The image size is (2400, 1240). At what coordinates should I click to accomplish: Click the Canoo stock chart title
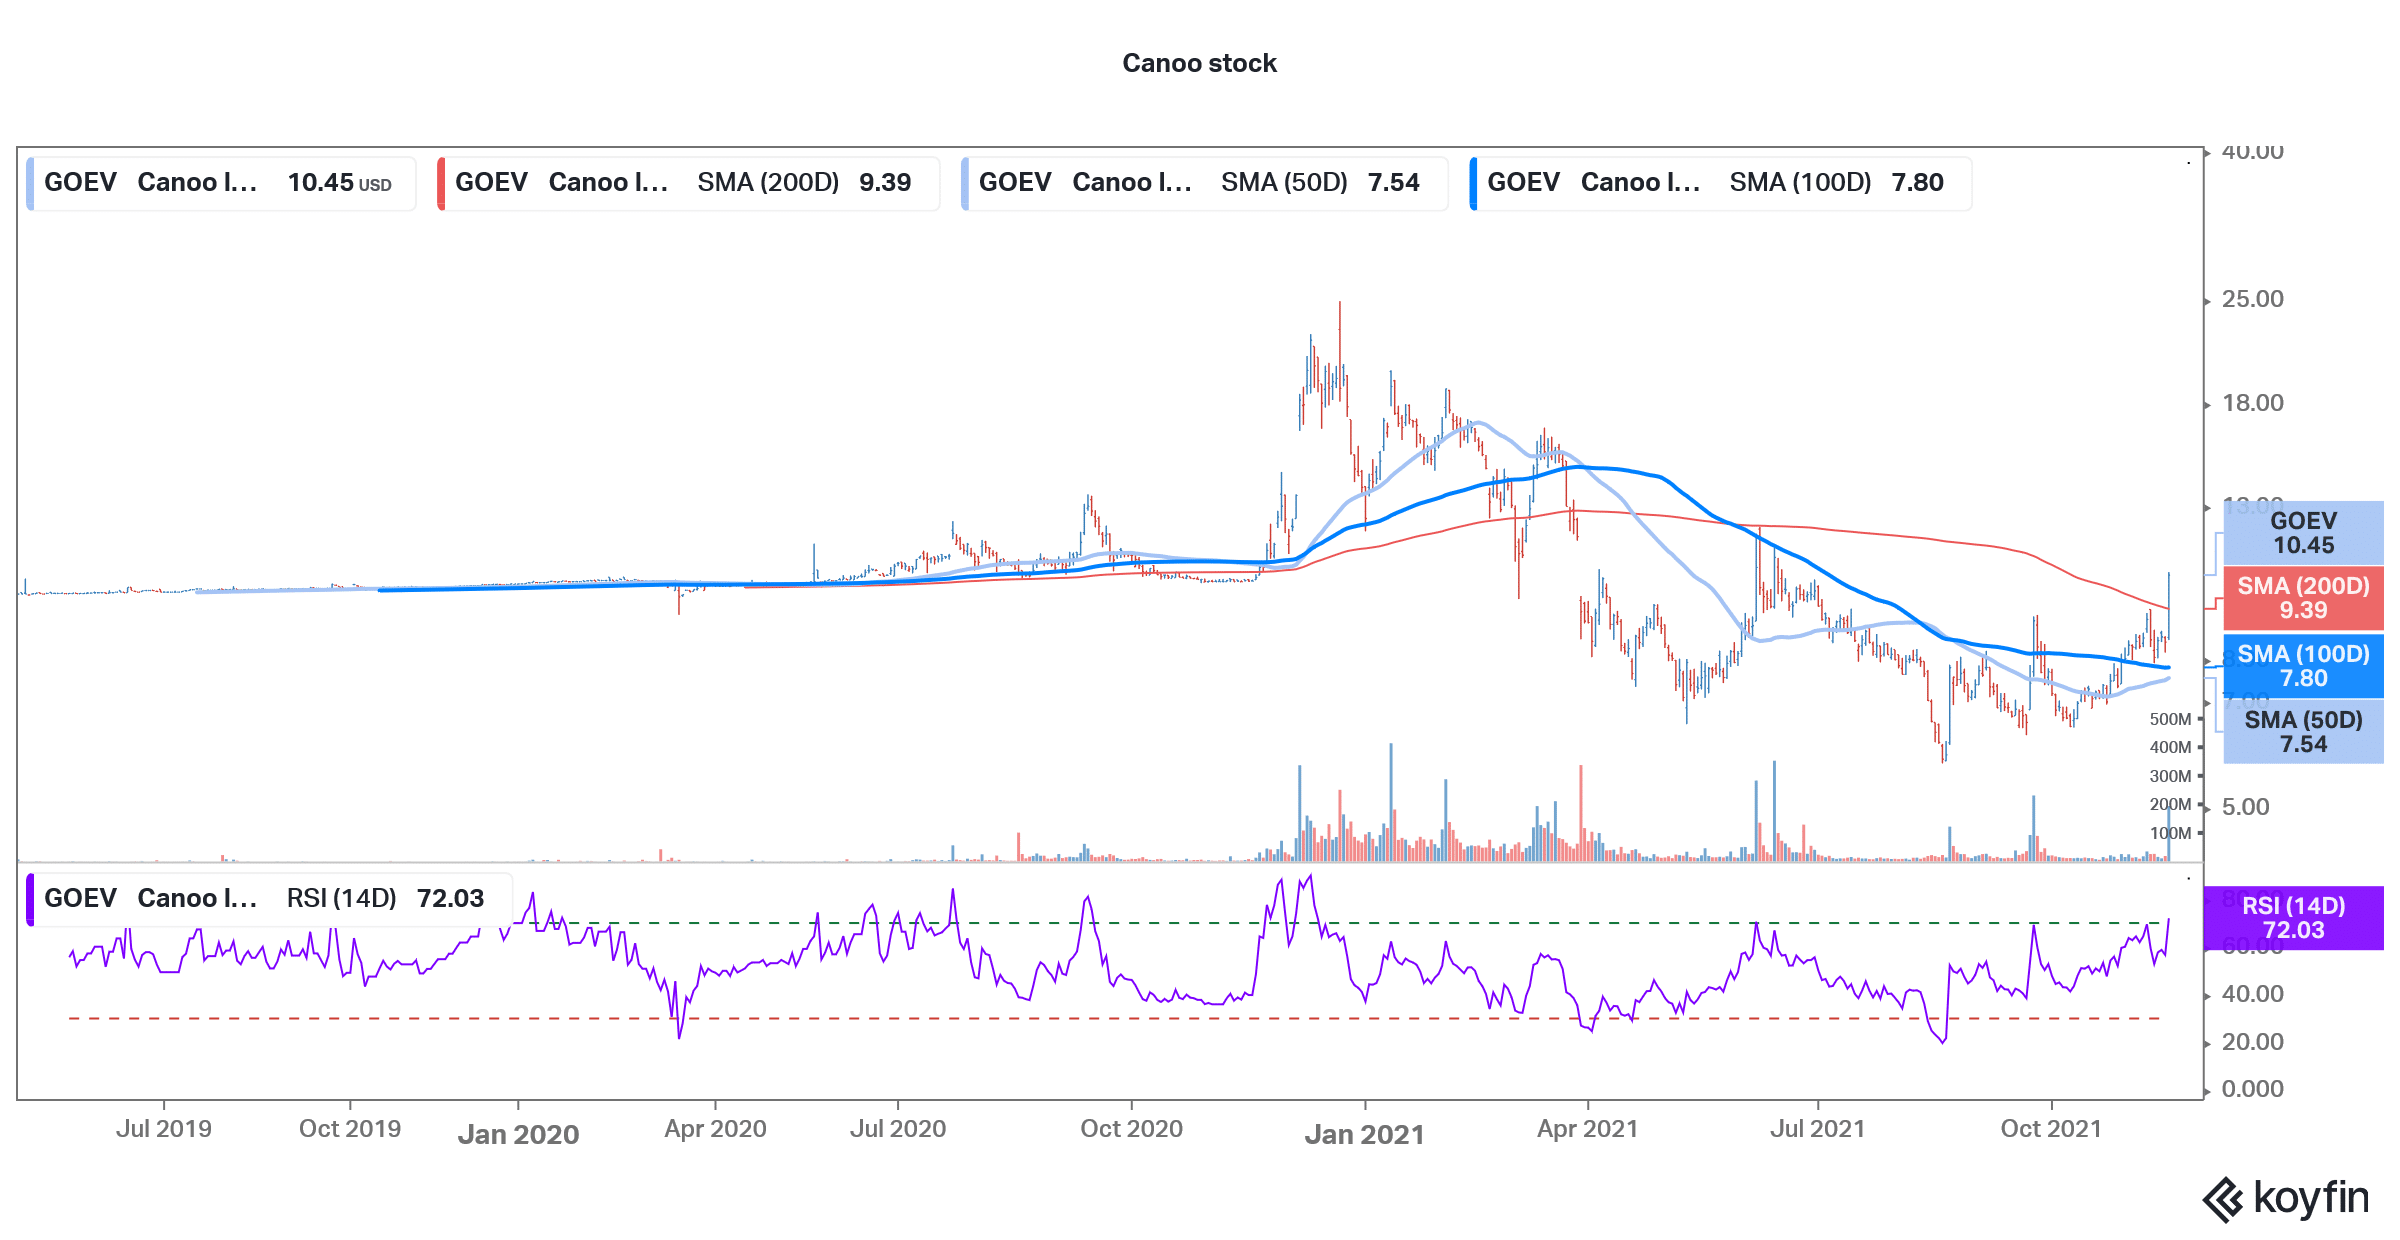1199,63
